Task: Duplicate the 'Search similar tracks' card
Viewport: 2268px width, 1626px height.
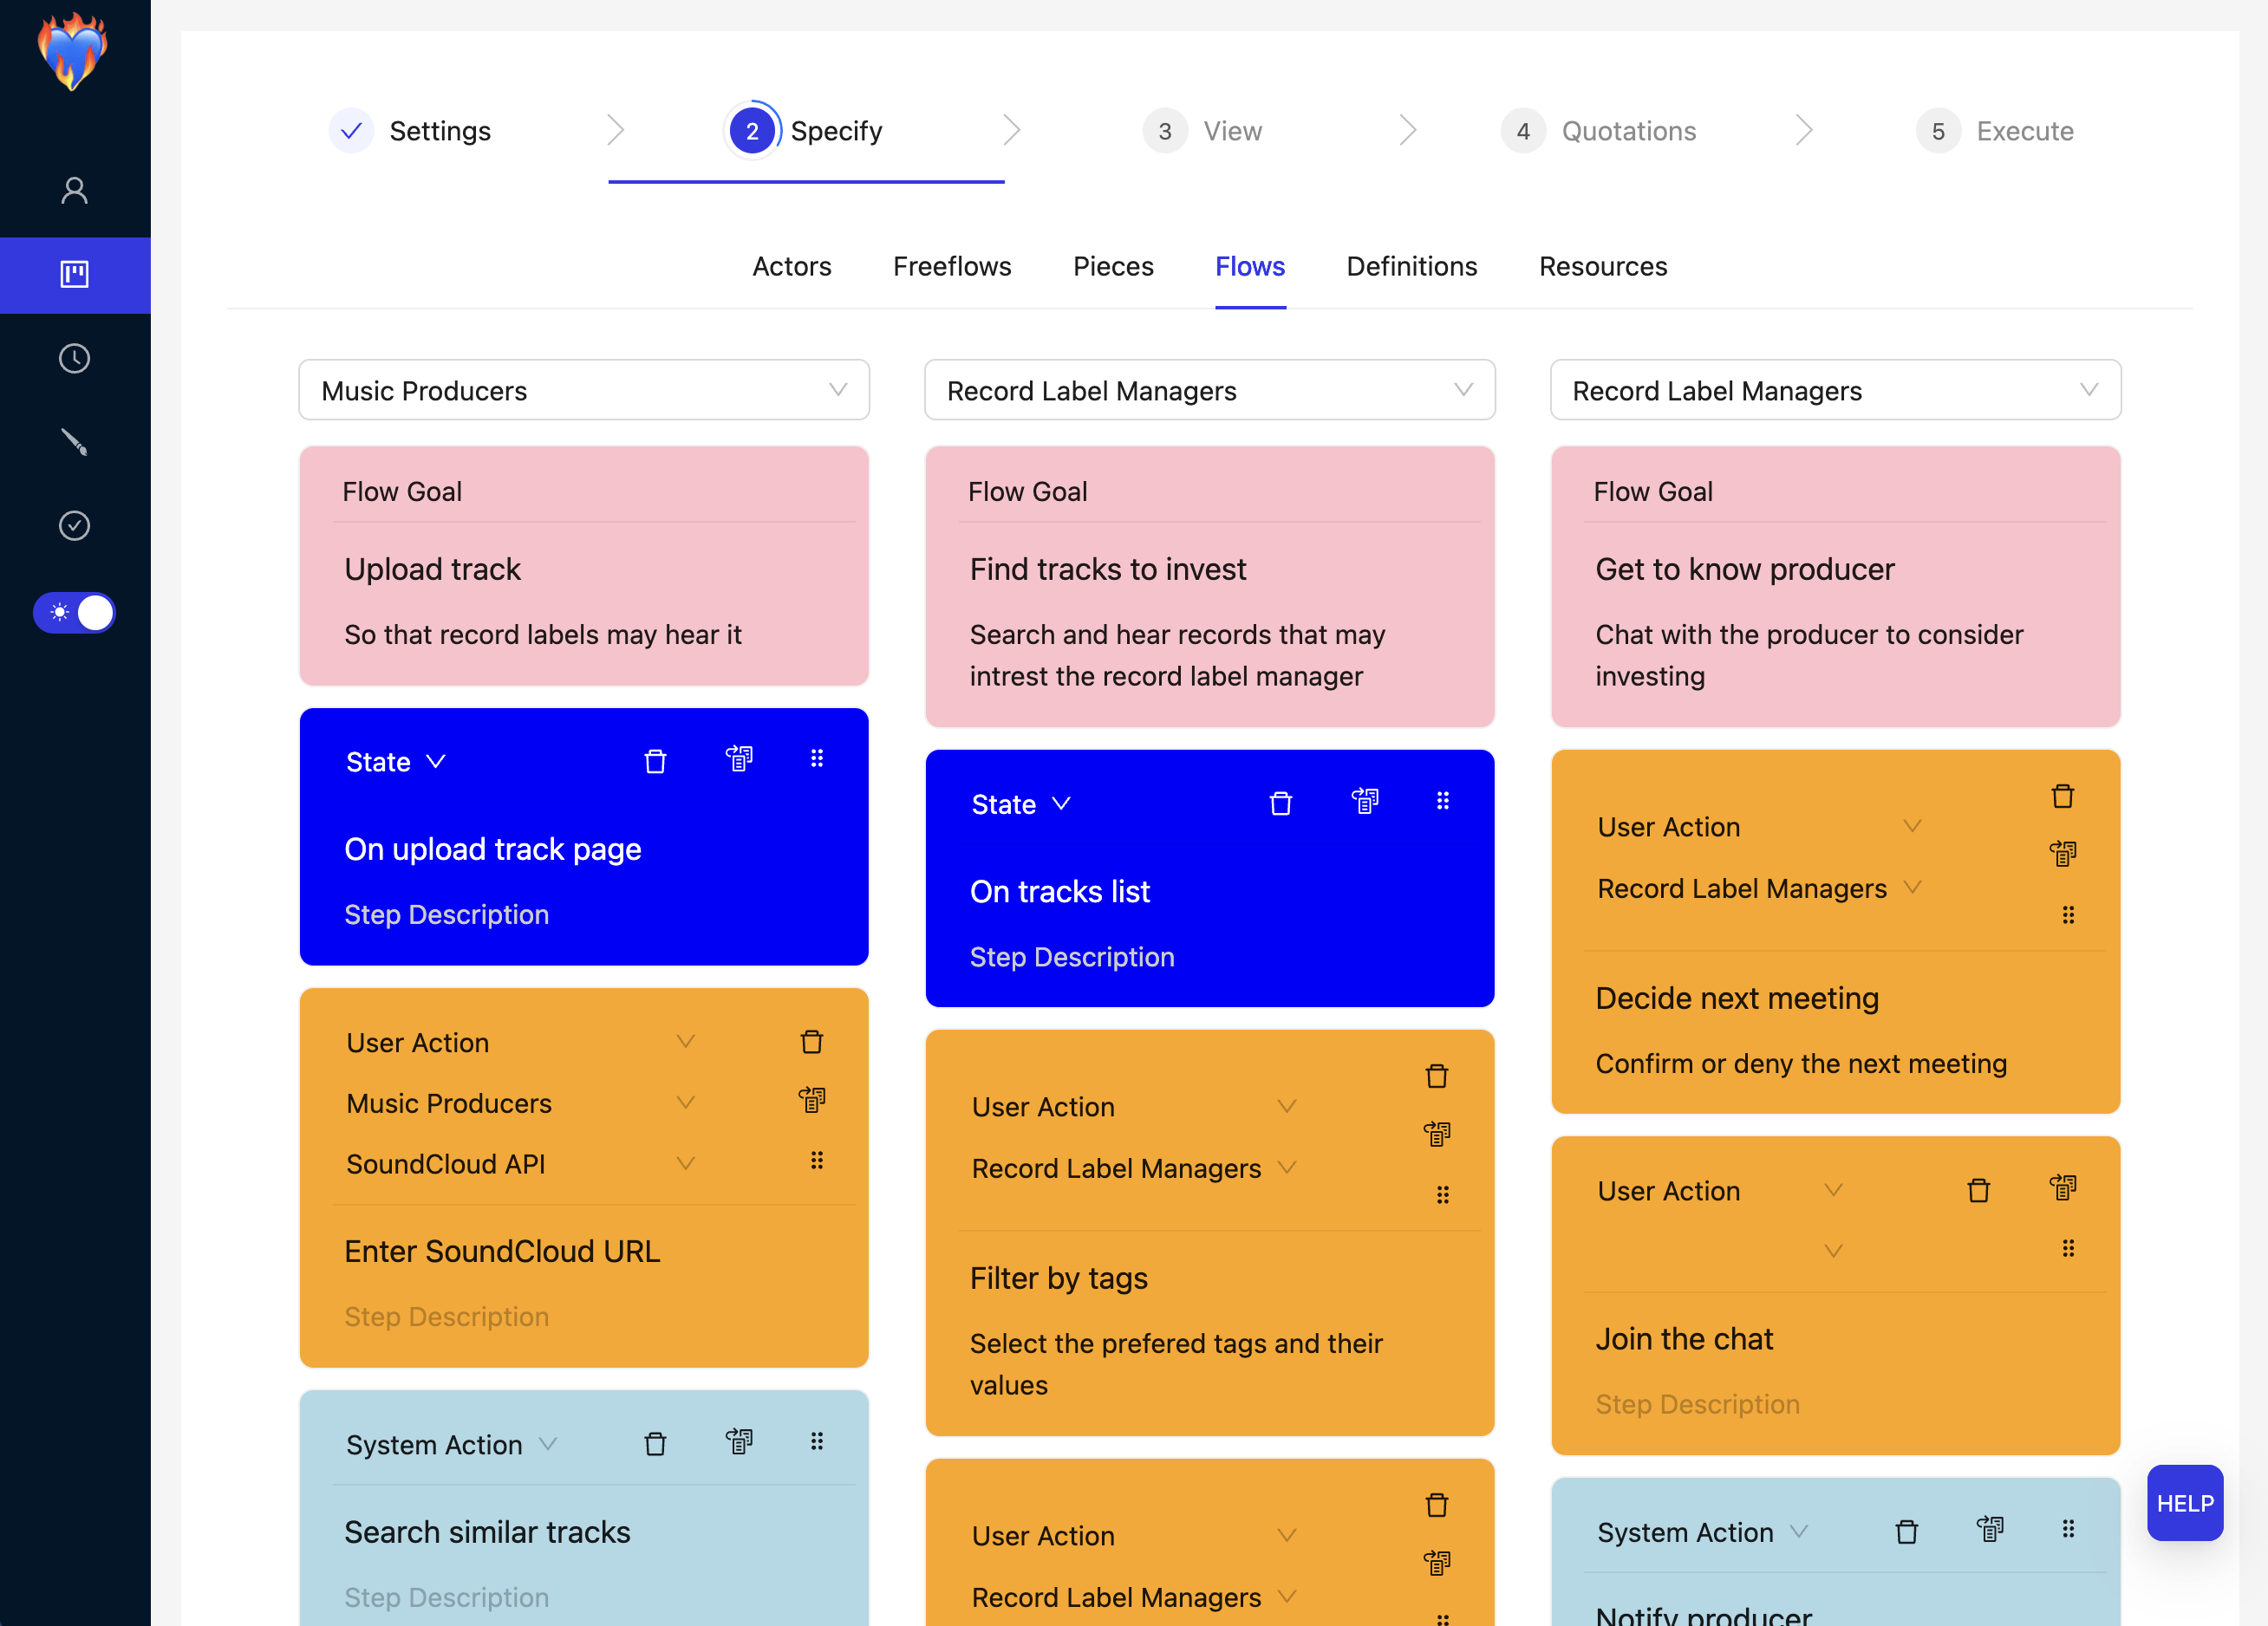Action: click(739, 1441)
